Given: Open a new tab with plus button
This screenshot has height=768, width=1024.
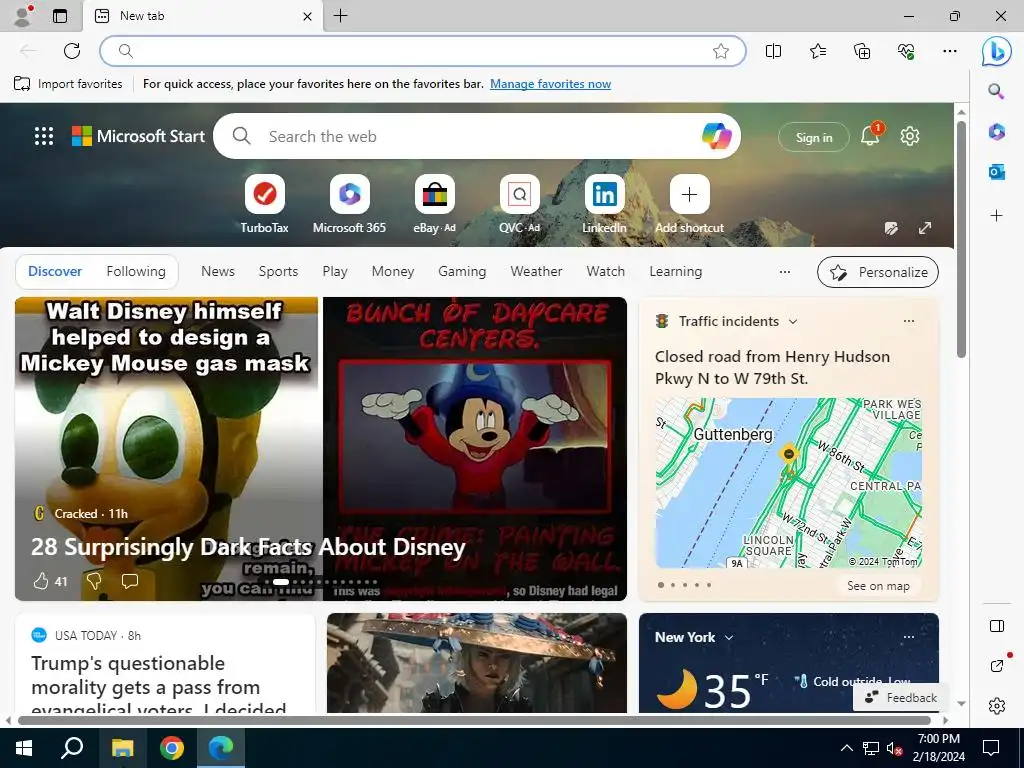Looking at the screenshot, I should 340,16.
